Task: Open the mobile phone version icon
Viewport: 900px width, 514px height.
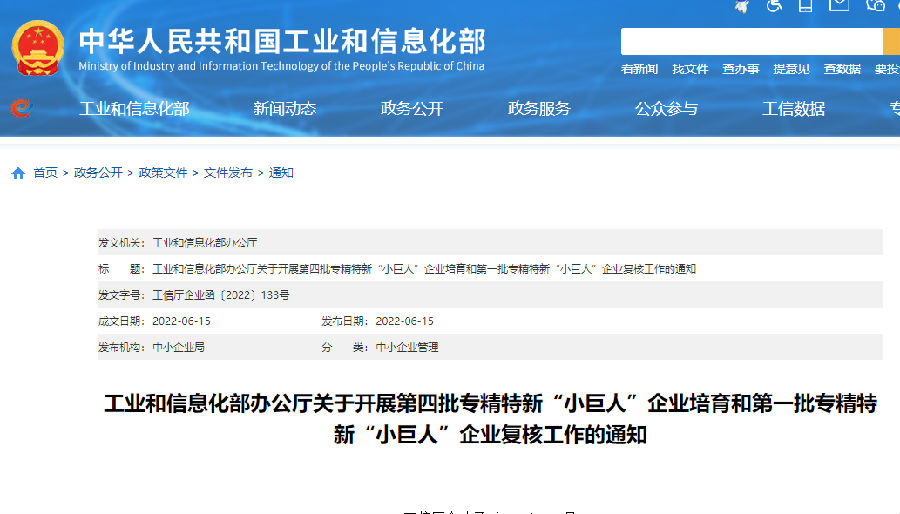Action: click(x=805, y=6)
